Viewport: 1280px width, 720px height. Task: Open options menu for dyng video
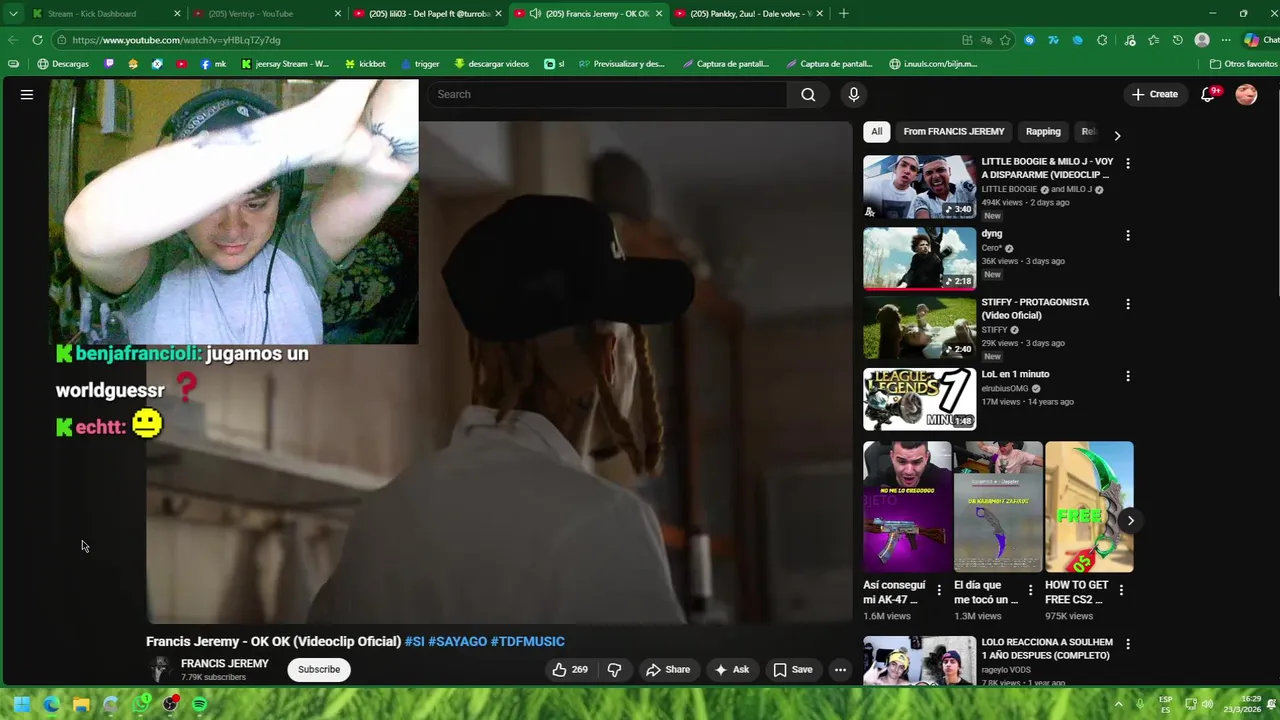1128,236
